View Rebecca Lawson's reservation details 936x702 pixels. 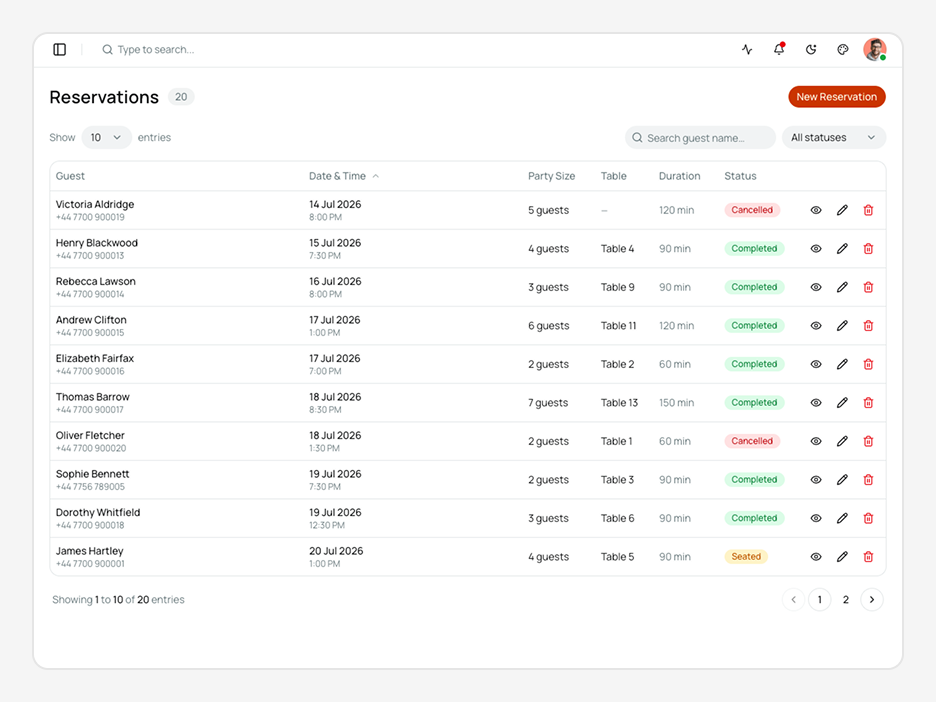pos(816,287)
